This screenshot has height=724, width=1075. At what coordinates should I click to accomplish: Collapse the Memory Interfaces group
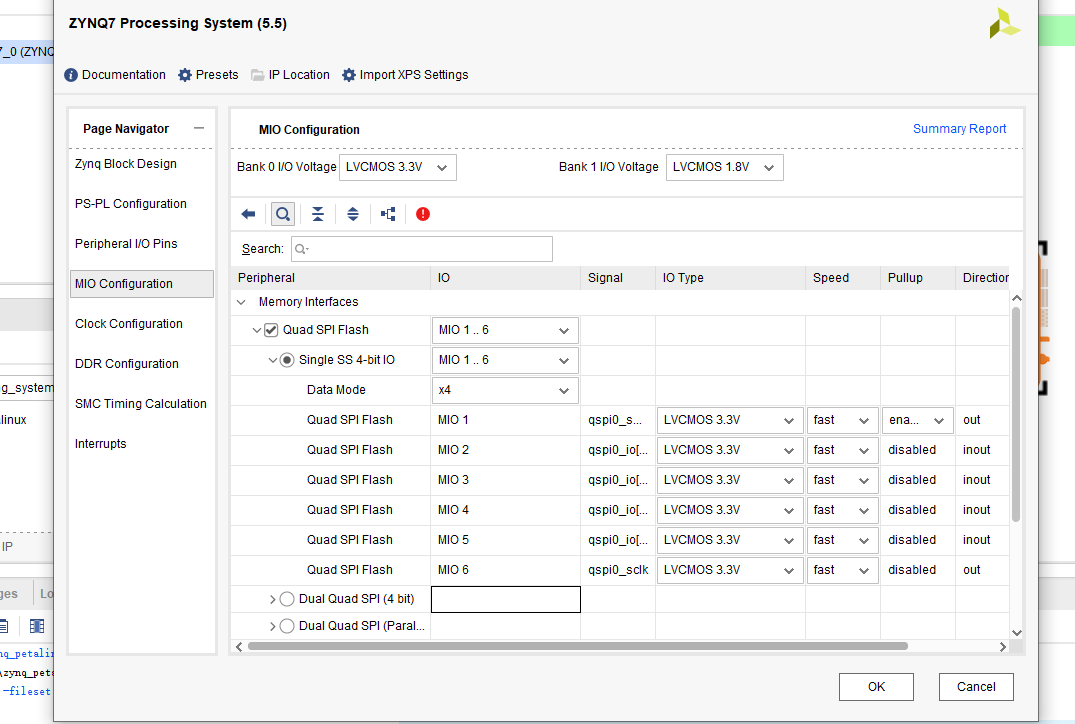pos(241,302)
